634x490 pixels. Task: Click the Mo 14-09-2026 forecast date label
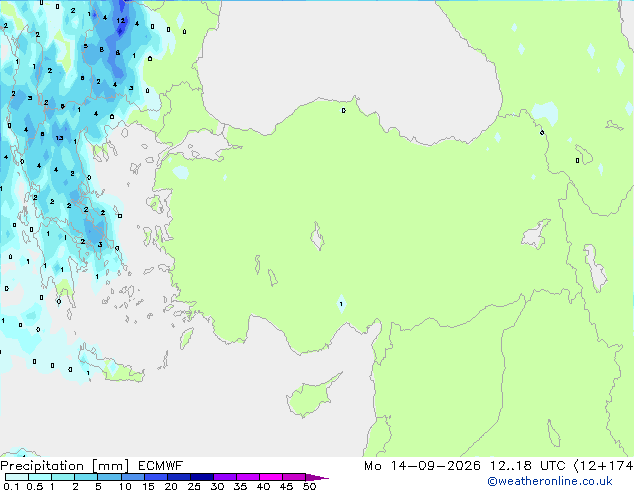(x=422, y=466)
